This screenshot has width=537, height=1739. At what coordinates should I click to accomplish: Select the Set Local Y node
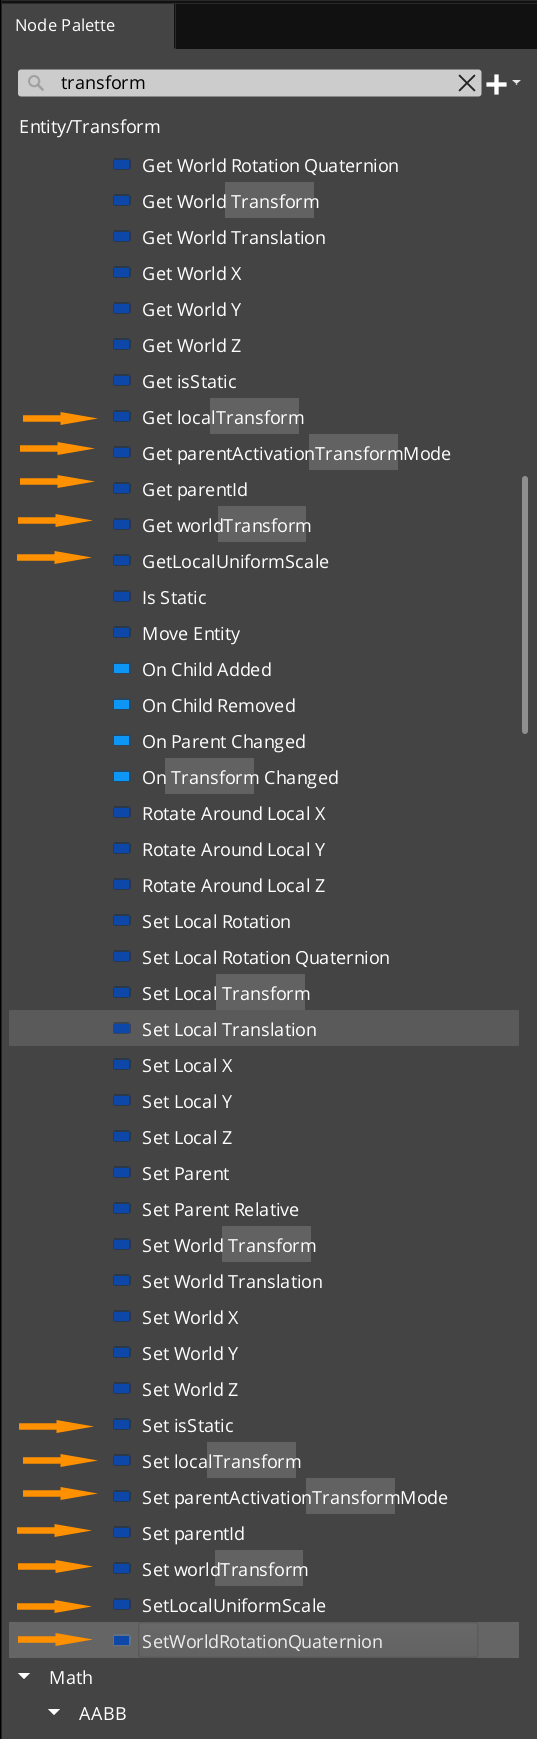click(x=187, y=1101)
